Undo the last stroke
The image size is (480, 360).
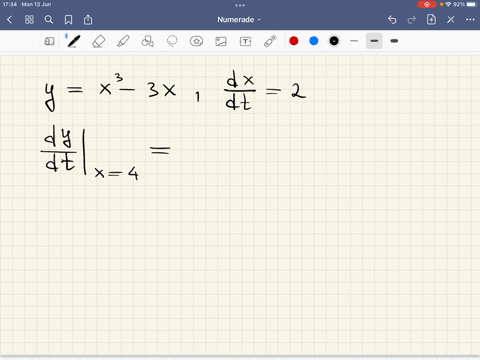click(x=392, y=20)
